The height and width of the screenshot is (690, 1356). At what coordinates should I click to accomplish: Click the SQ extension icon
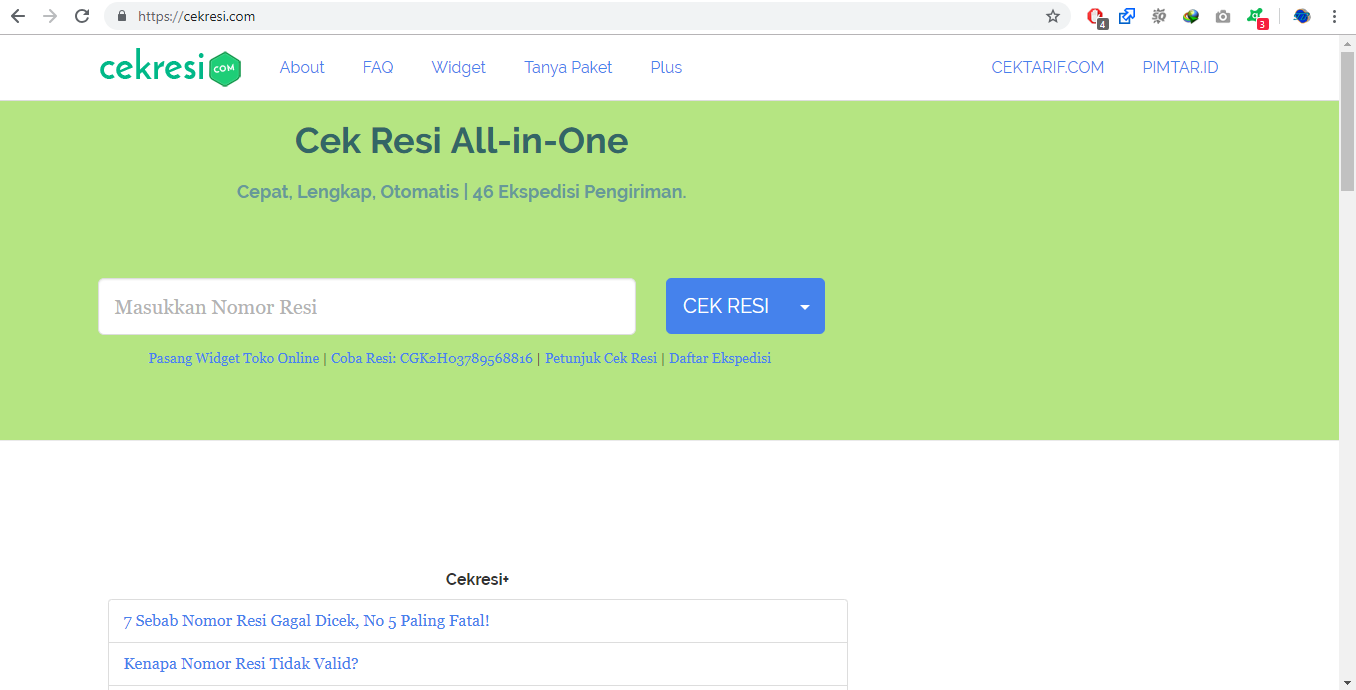coord(1159,16)
